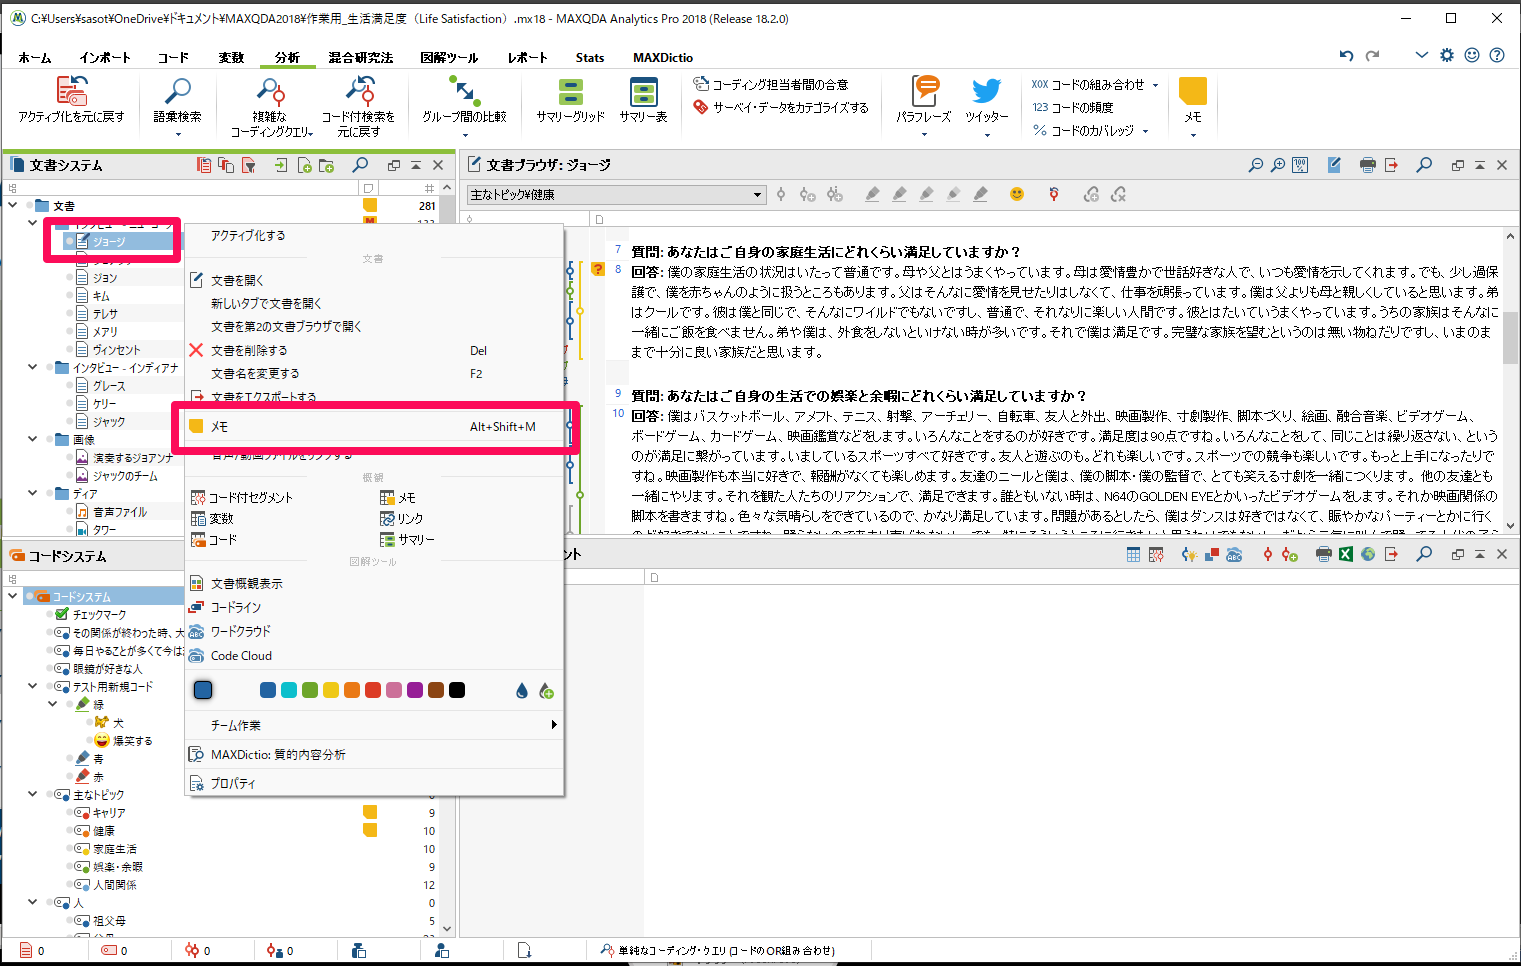Collapse the 画像 document group
This screenshot has width=1521, height=966.
point(33,439)
